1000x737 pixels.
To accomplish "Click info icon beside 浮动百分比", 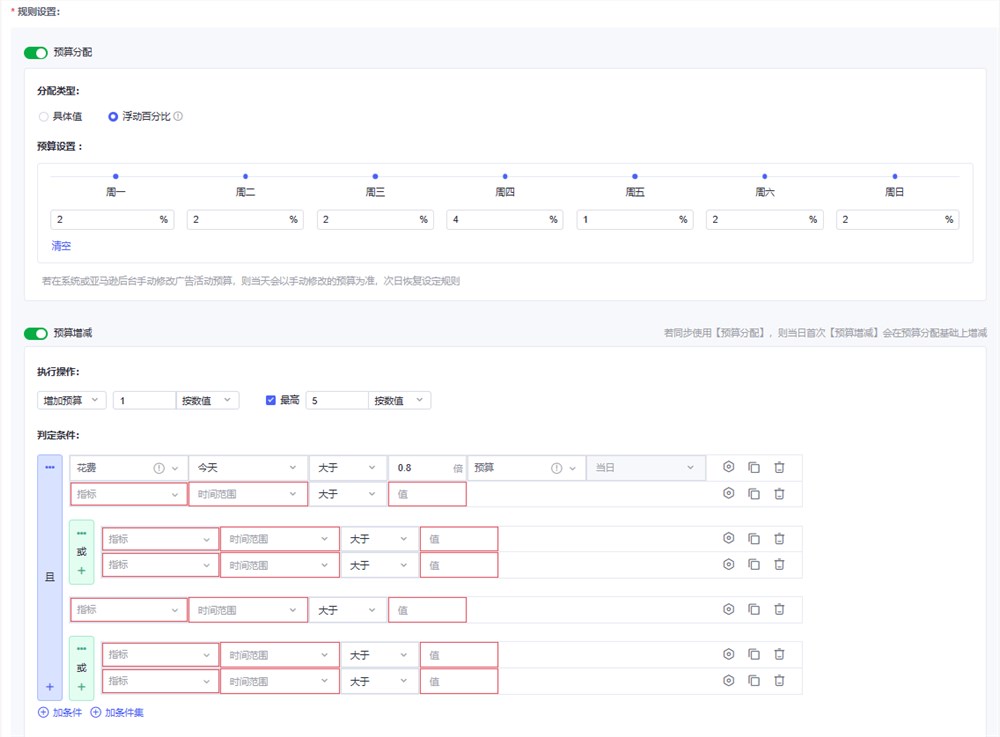I will [178, 116].
